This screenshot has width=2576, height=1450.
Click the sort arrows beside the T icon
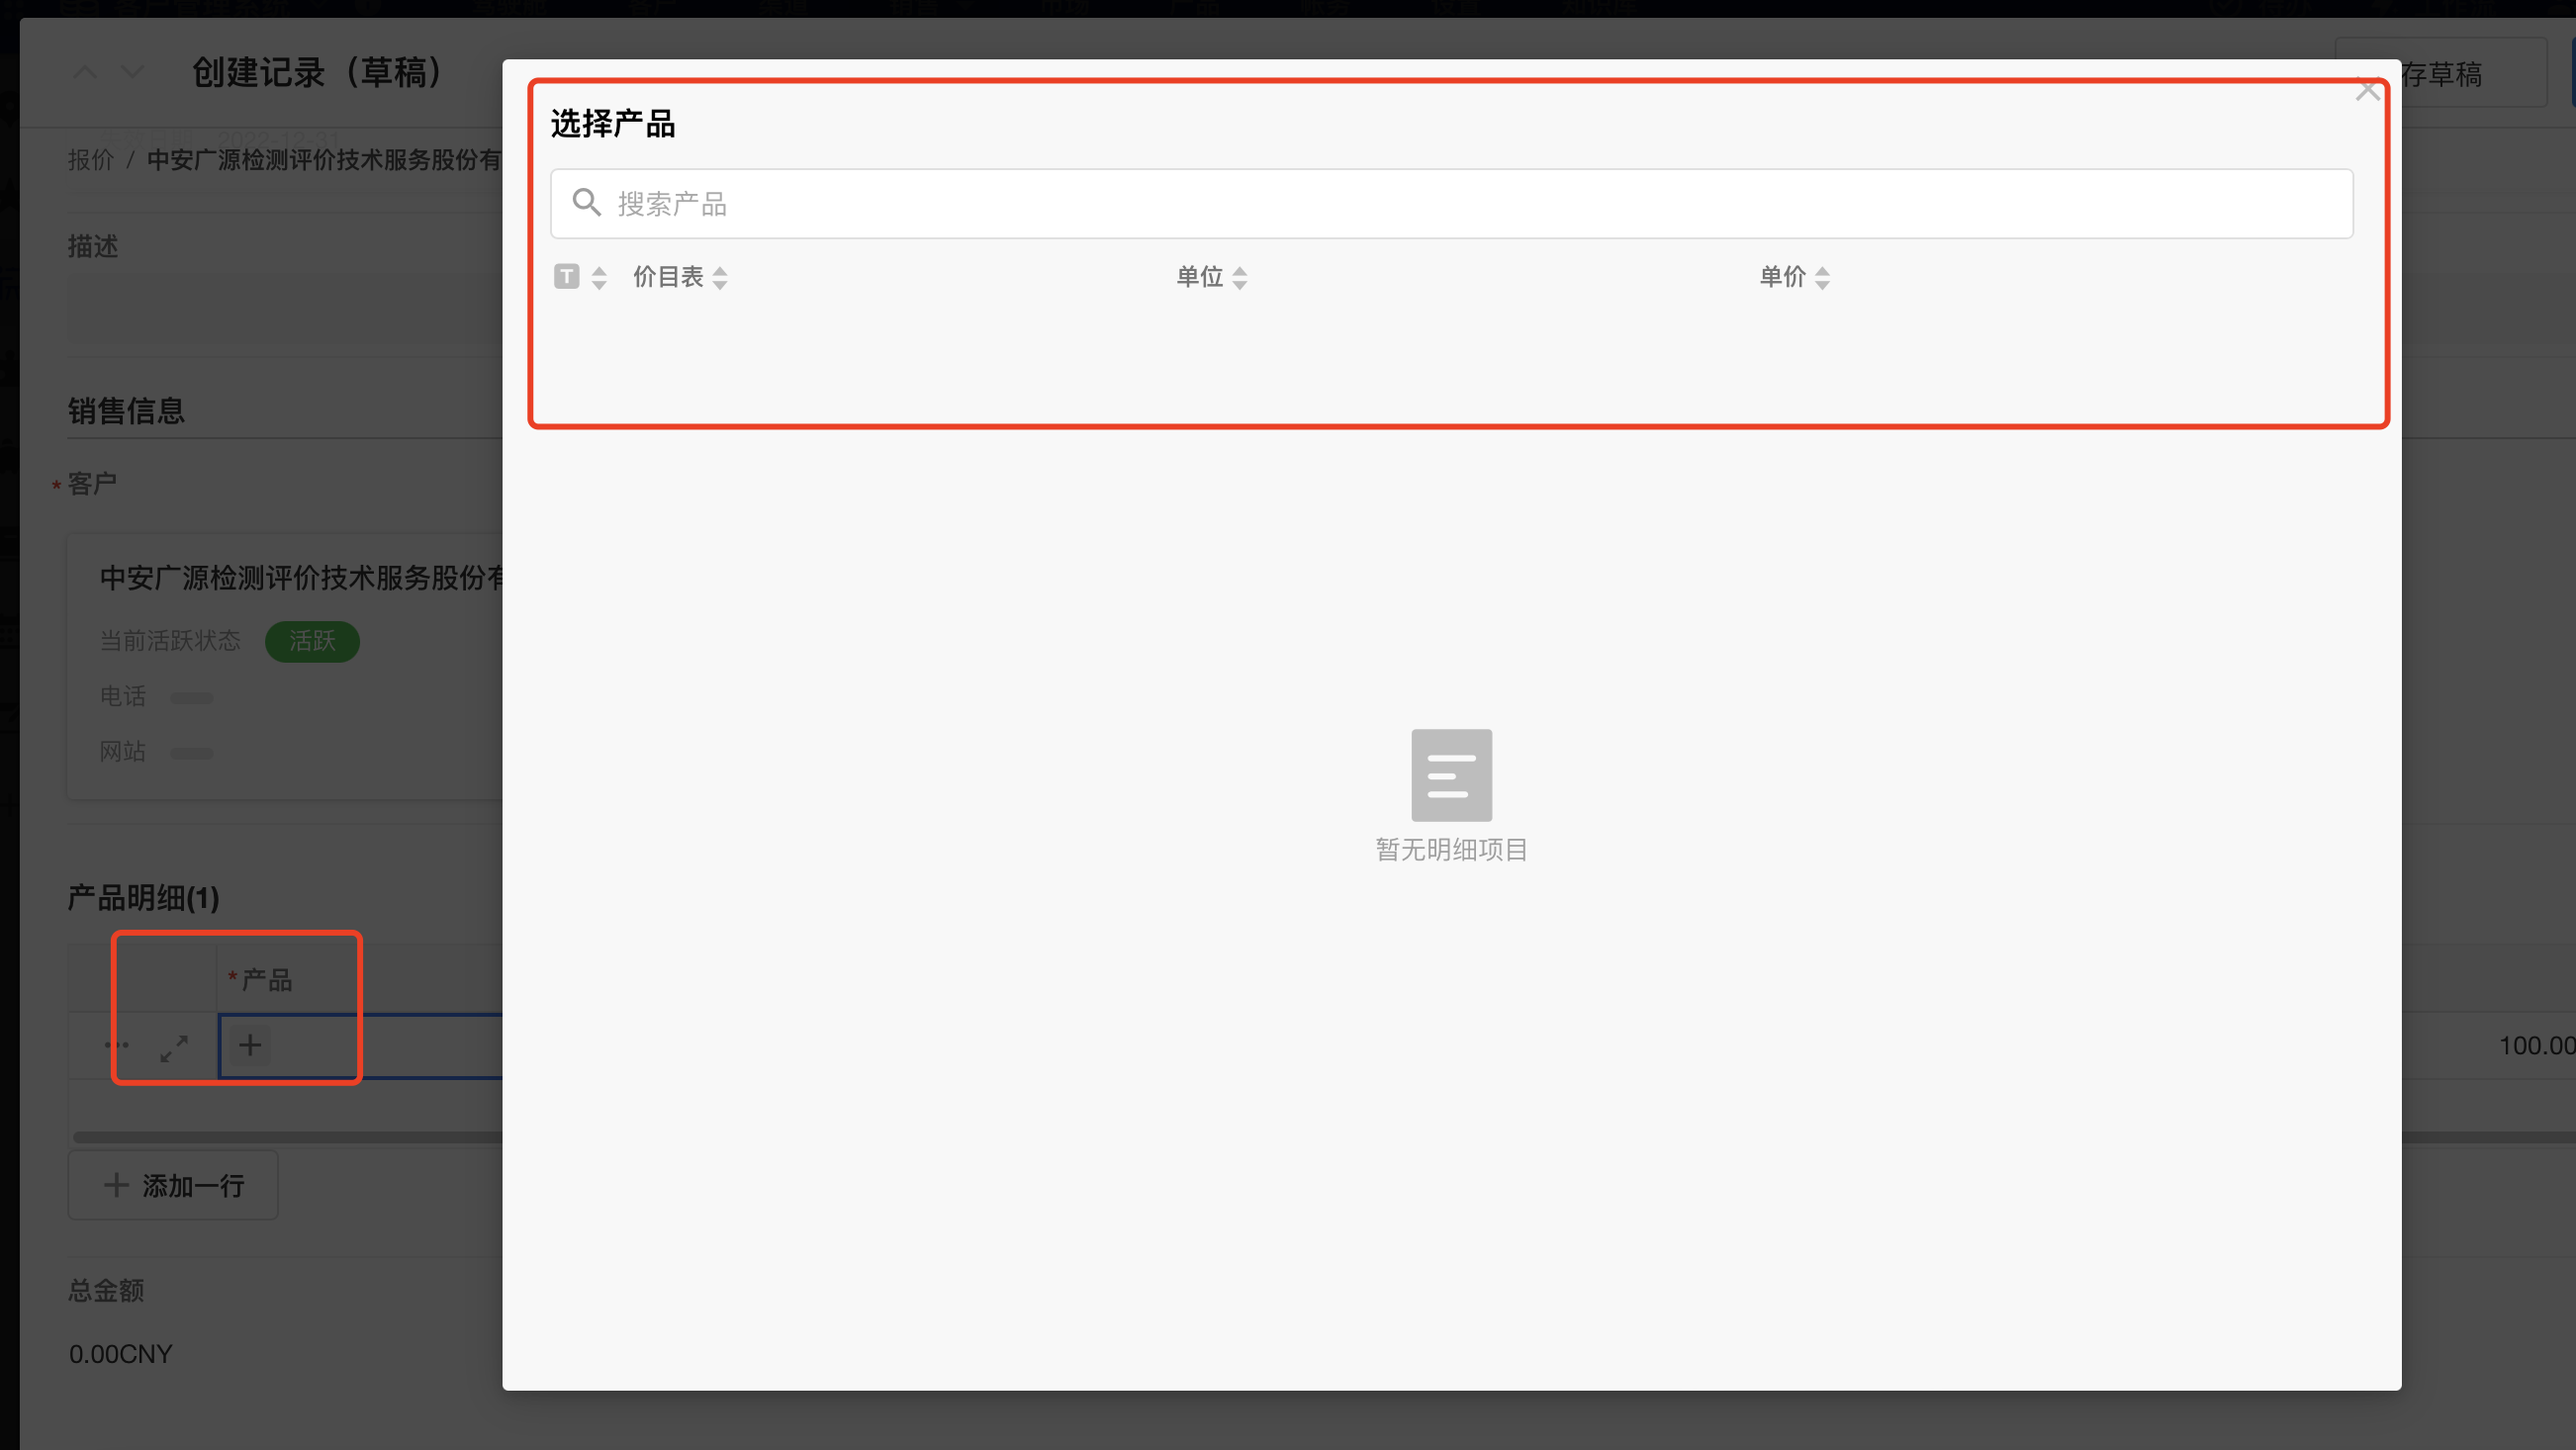(600, 277)
